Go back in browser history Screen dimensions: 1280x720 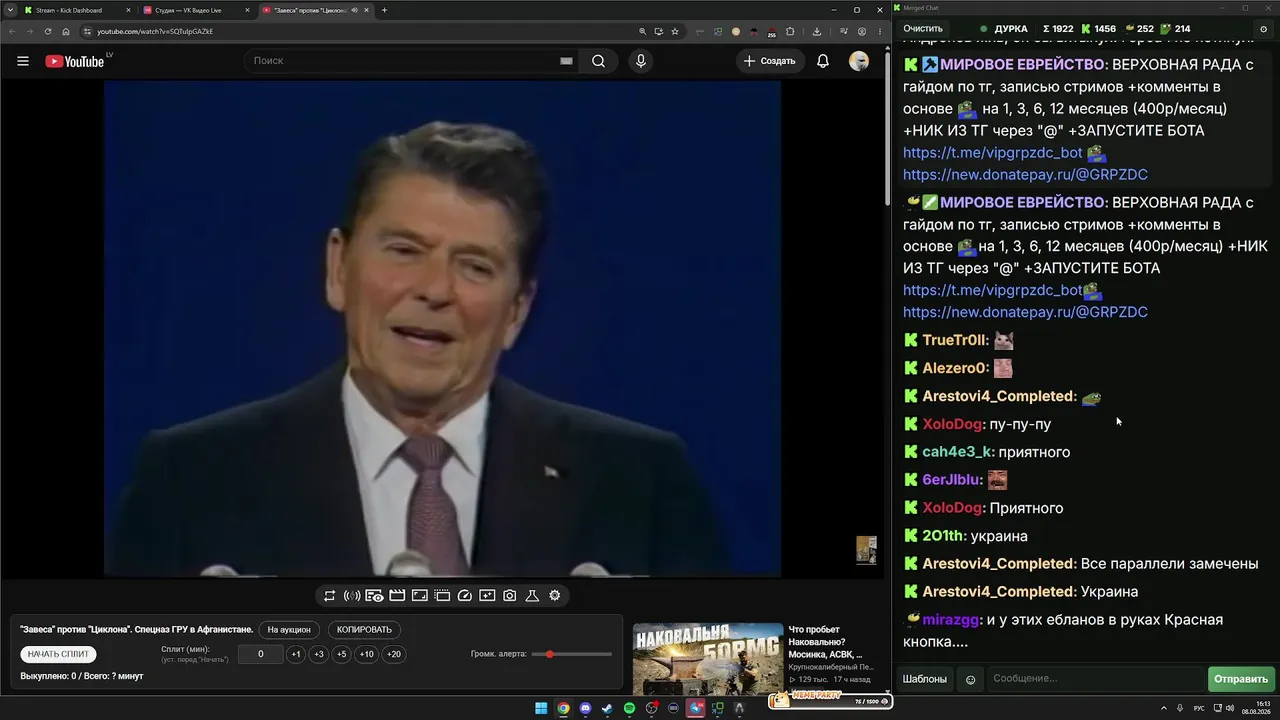12,31
